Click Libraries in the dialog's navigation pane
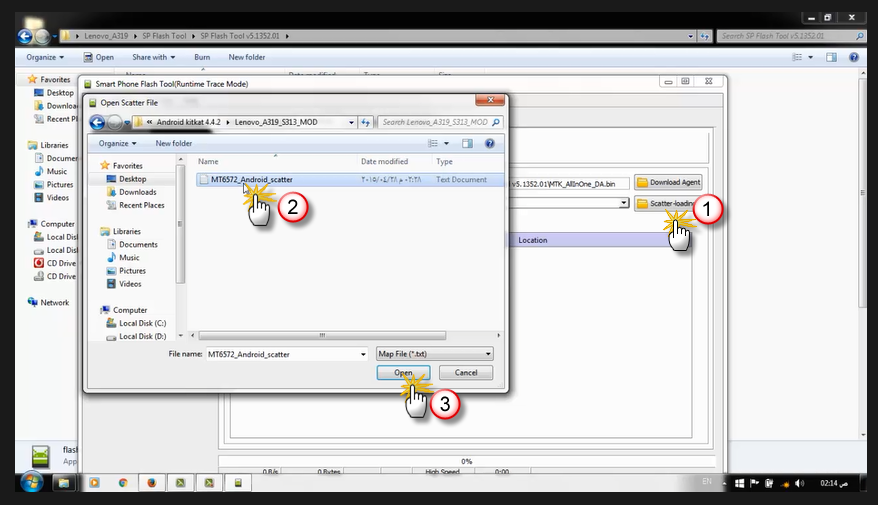Screen dimensions: 878x505 [127, 231]
